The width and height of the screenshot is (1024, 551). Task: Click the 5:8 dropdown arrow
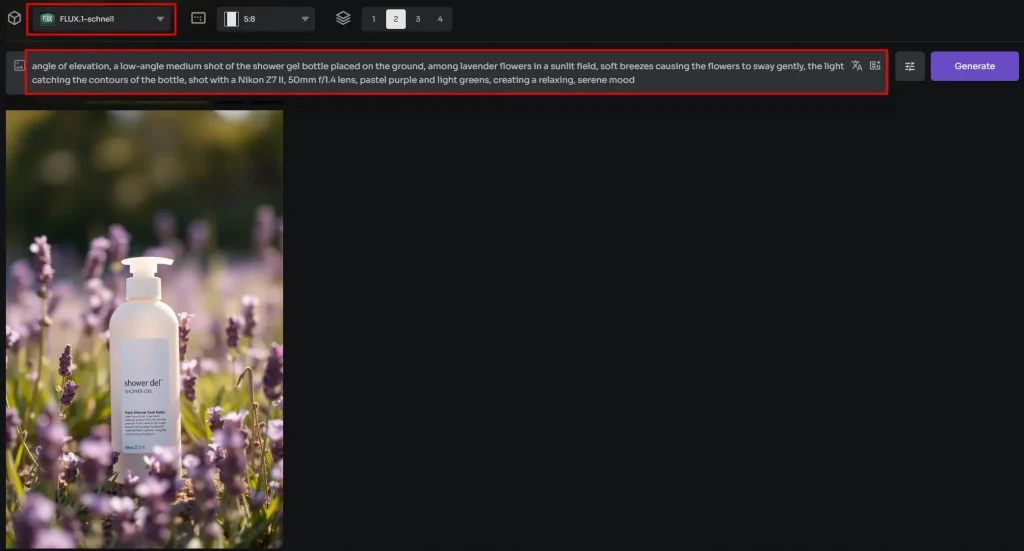[305, 19]
